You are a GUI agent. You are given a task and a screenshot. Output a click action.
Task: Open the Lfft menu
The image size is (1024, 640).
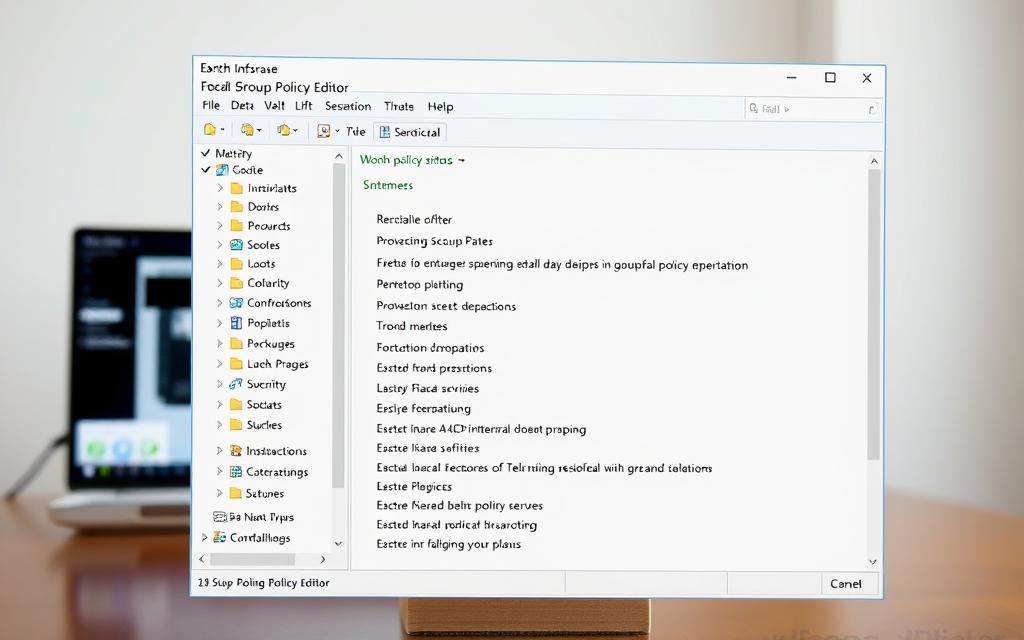303,105
